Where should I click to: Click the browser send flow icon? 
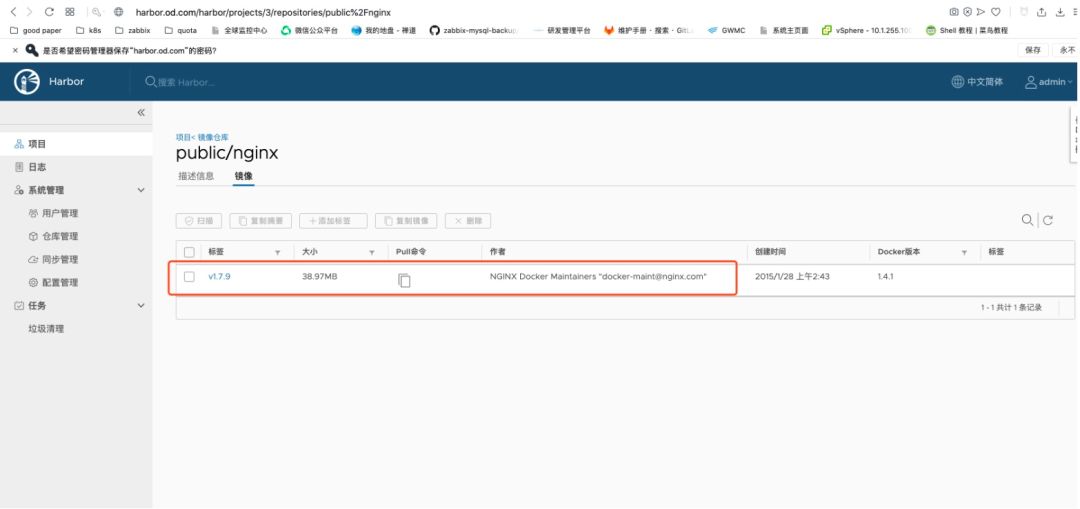click(981, 12)
